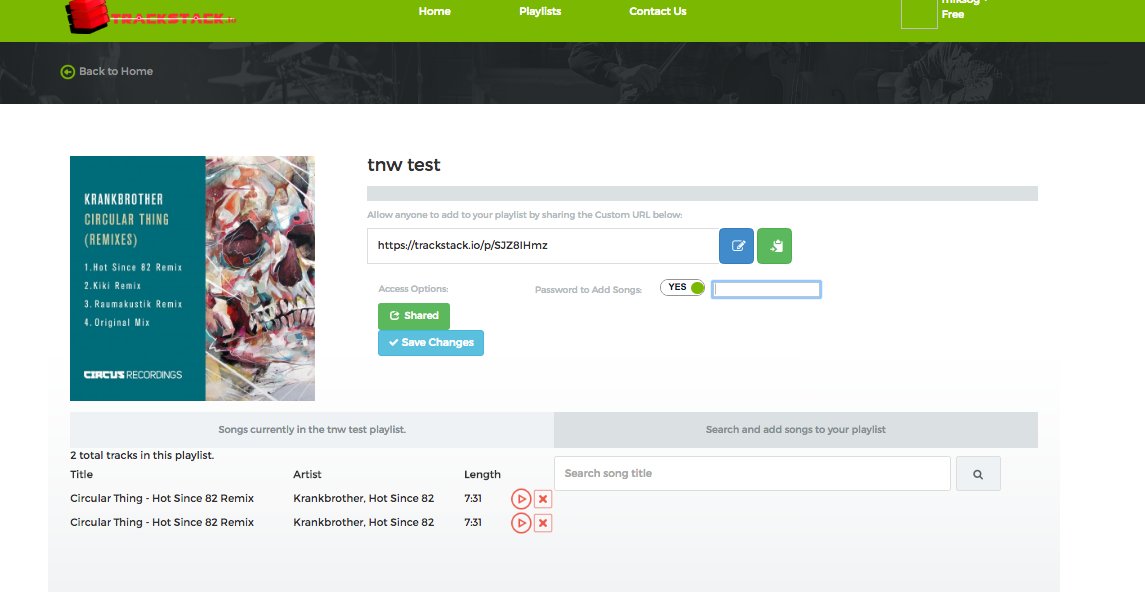Click the Search song title field
Screen dimensions: 1145x592
pos(751,472)
